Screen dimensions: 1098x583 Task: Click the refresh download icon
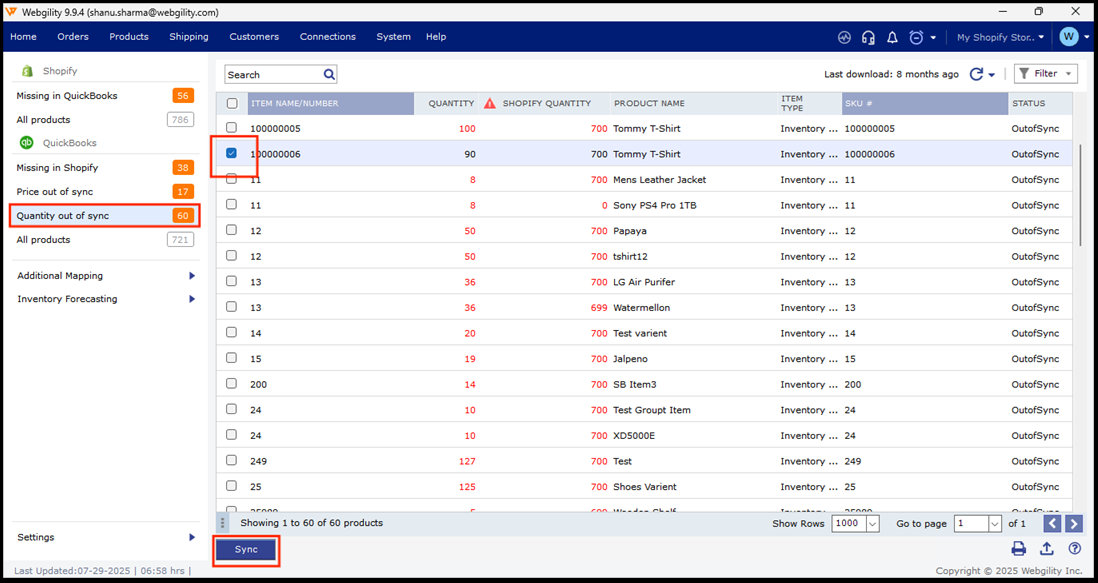pyautogui.click(x=976, y=74)
